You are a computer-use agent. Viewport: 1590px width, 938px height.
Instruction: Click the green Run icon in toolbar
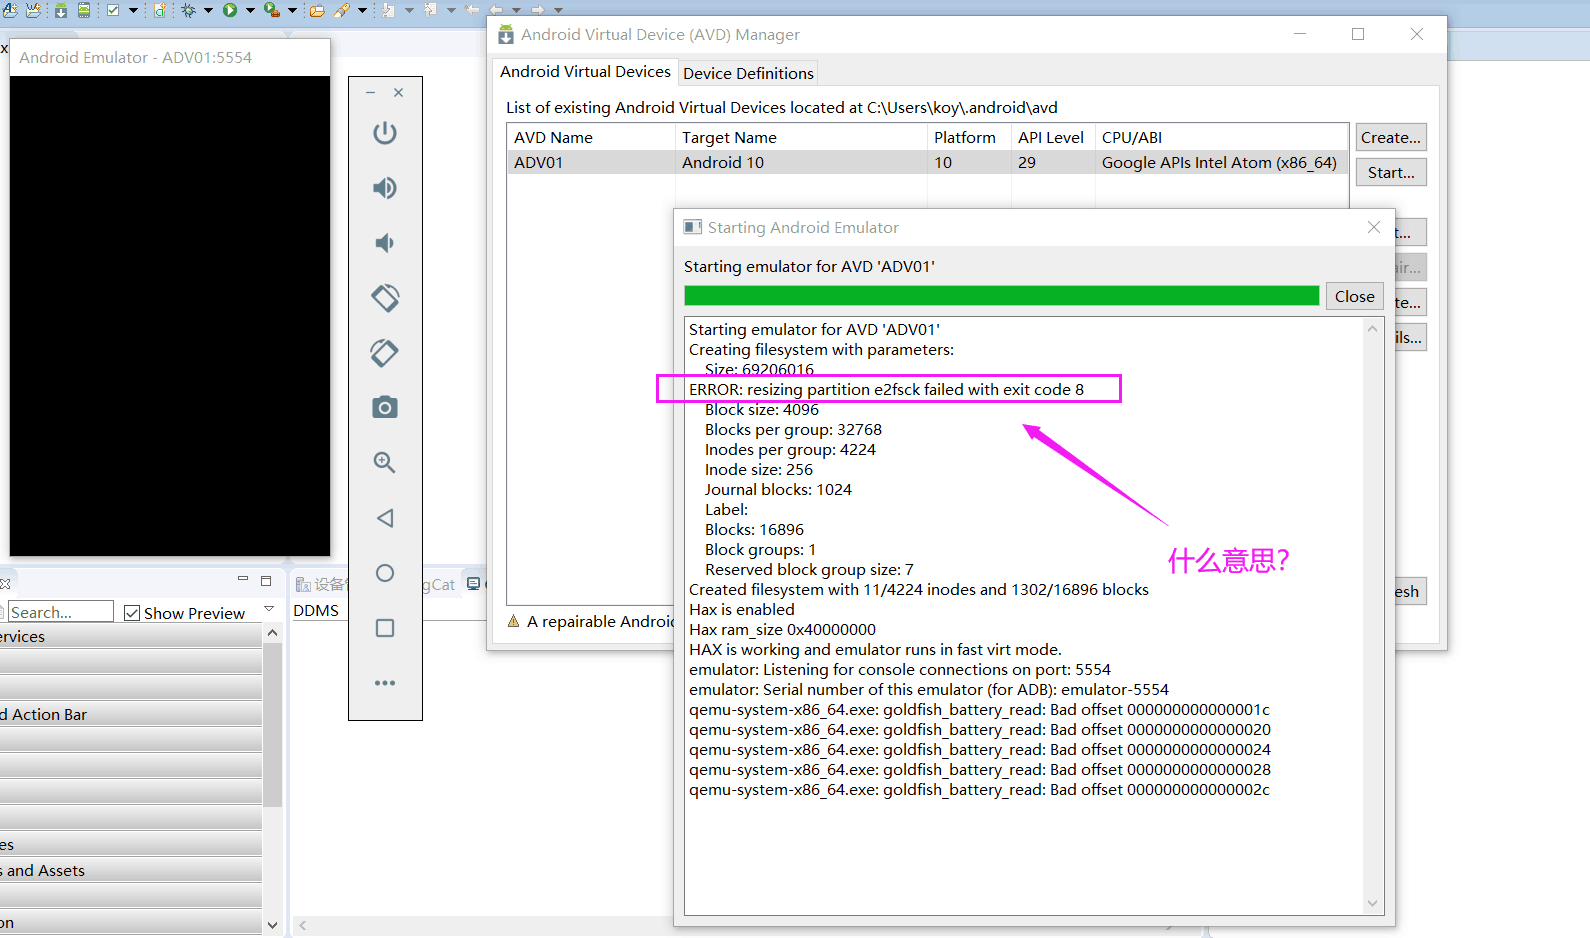(230, 10)
